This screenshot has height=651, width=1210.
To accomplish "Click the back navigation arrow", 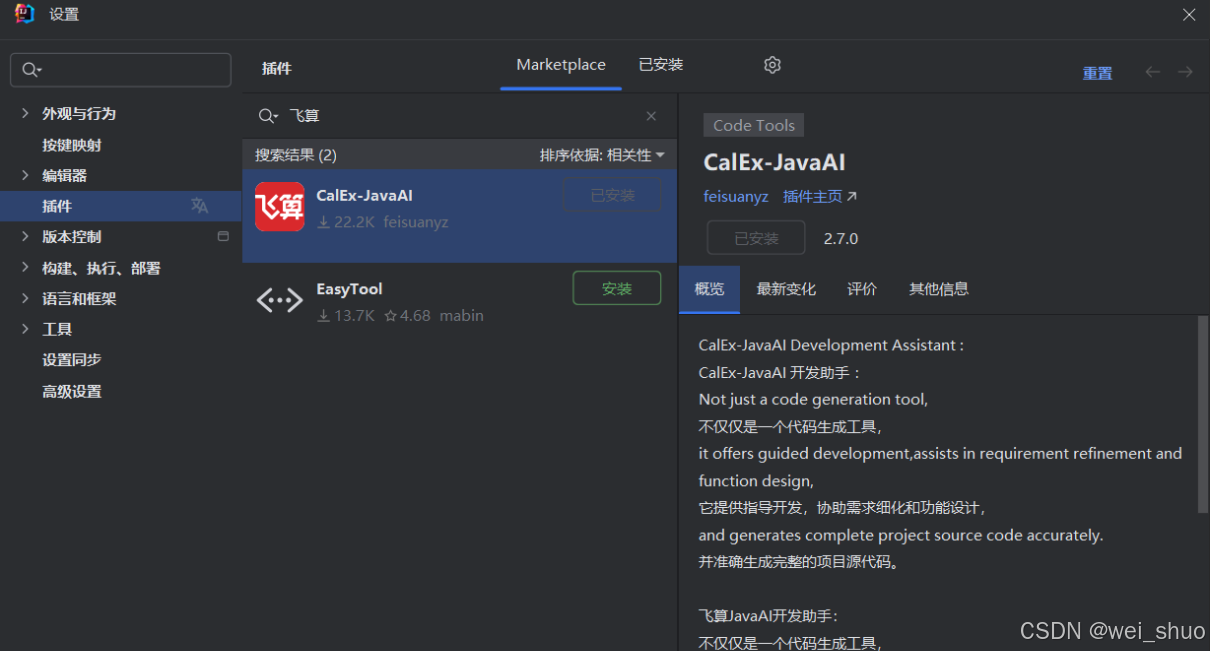I will (1153, 72).
